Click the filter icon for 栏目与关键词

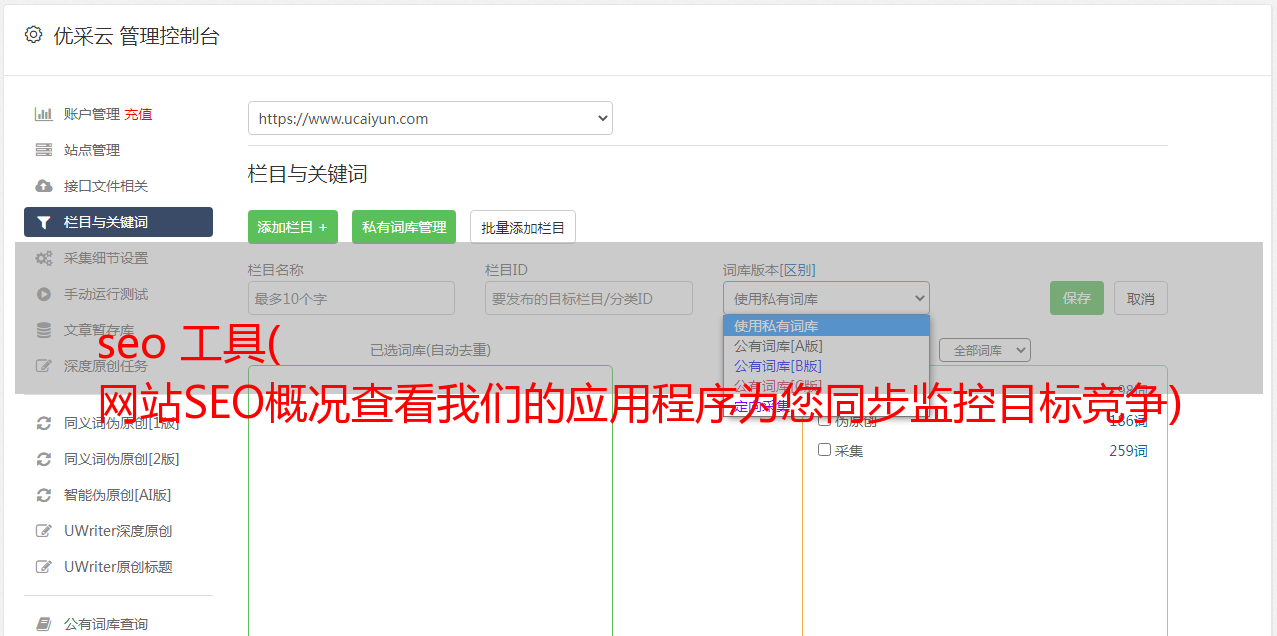[44, 222]
